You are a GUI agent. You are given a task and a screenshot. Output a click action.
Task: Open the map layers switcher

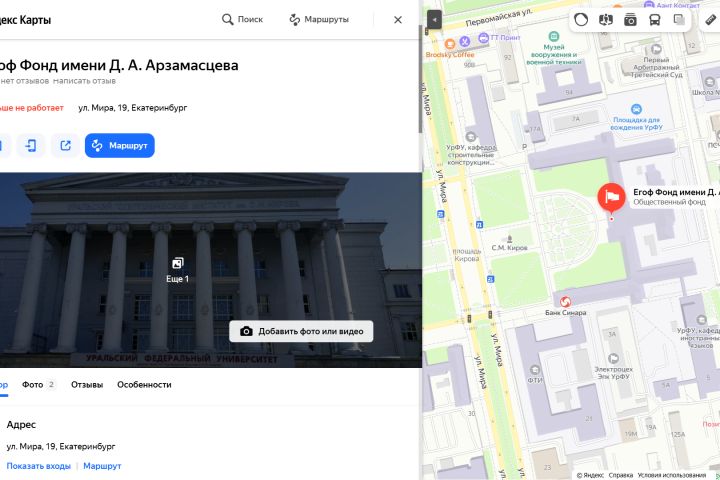pos(679,20)
